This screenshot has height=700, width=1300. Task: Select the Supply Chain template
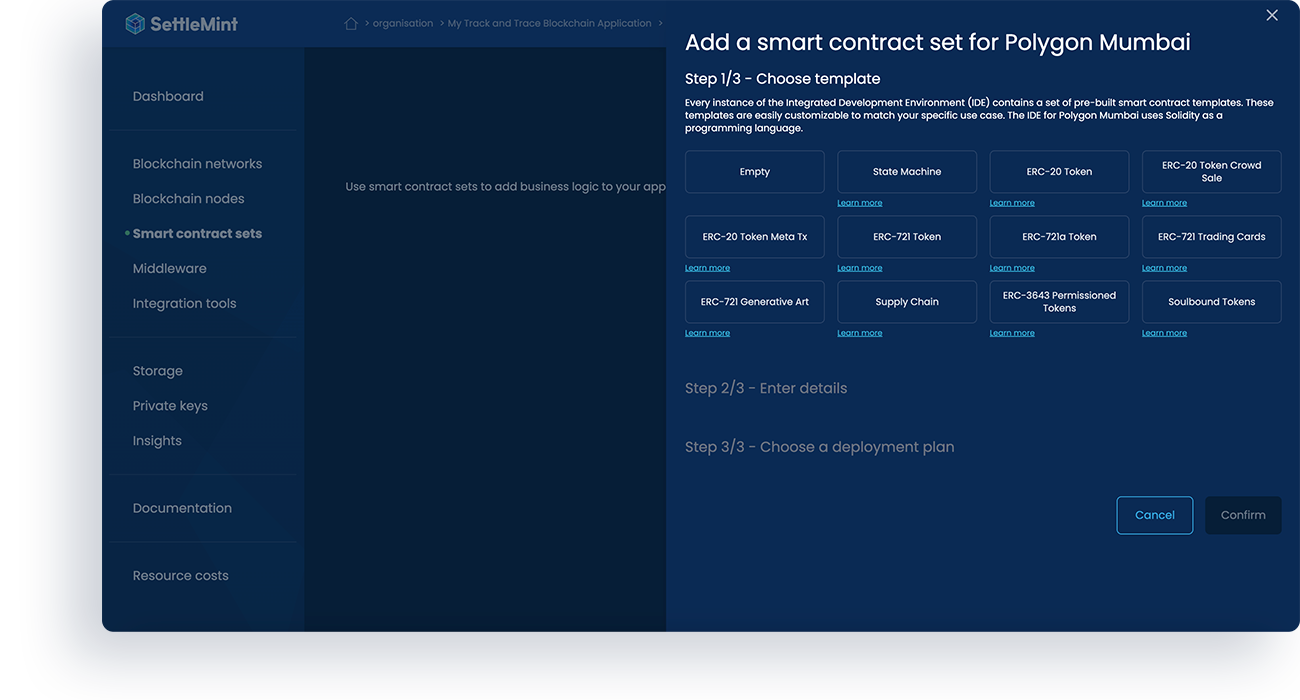click(x=906, y=301)
